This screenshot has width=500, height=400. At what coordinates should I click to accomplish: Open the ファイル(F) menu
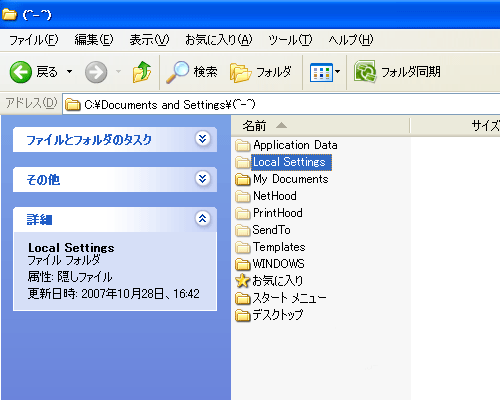33,40
